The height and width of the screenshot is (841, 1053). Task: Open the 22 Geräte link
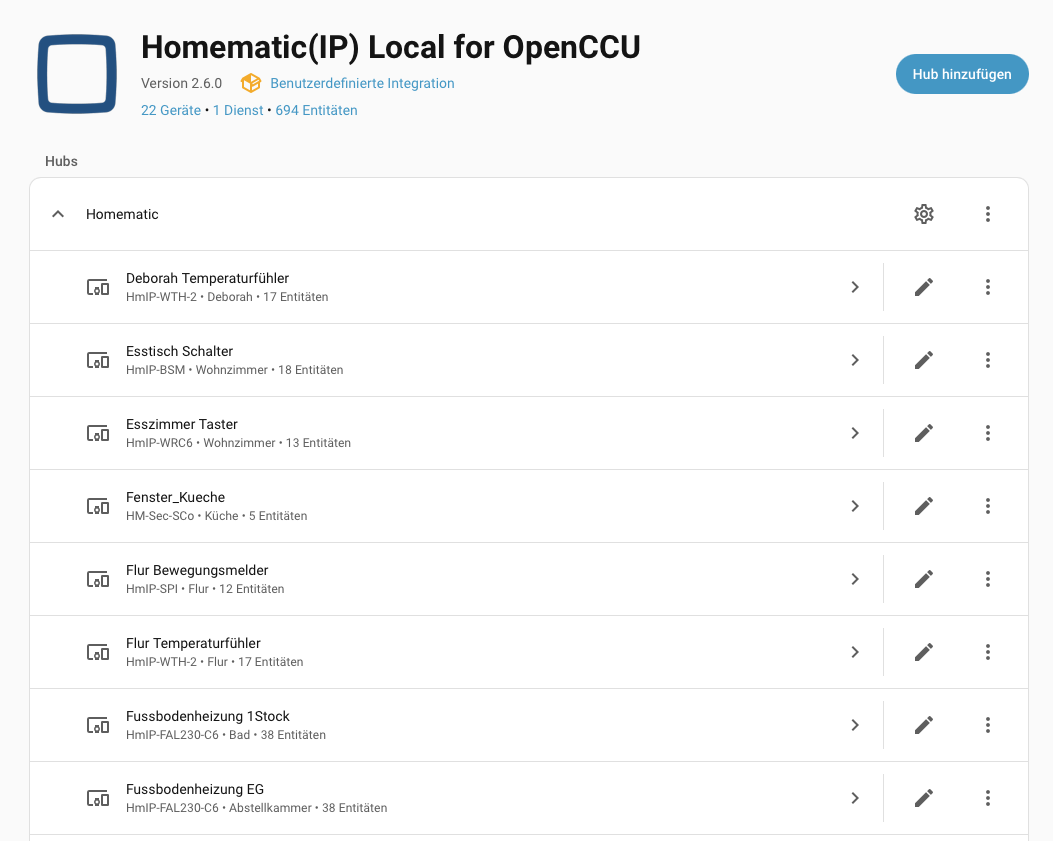tap(171, 110)
